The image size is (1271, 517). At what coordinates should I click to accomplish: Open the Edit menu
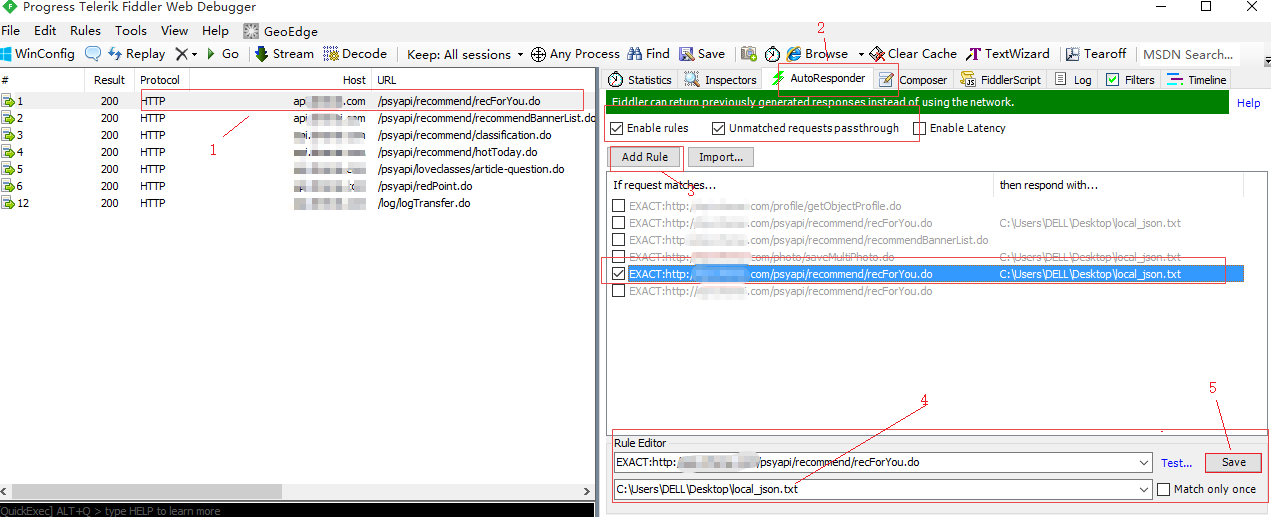tap(45, 31)
